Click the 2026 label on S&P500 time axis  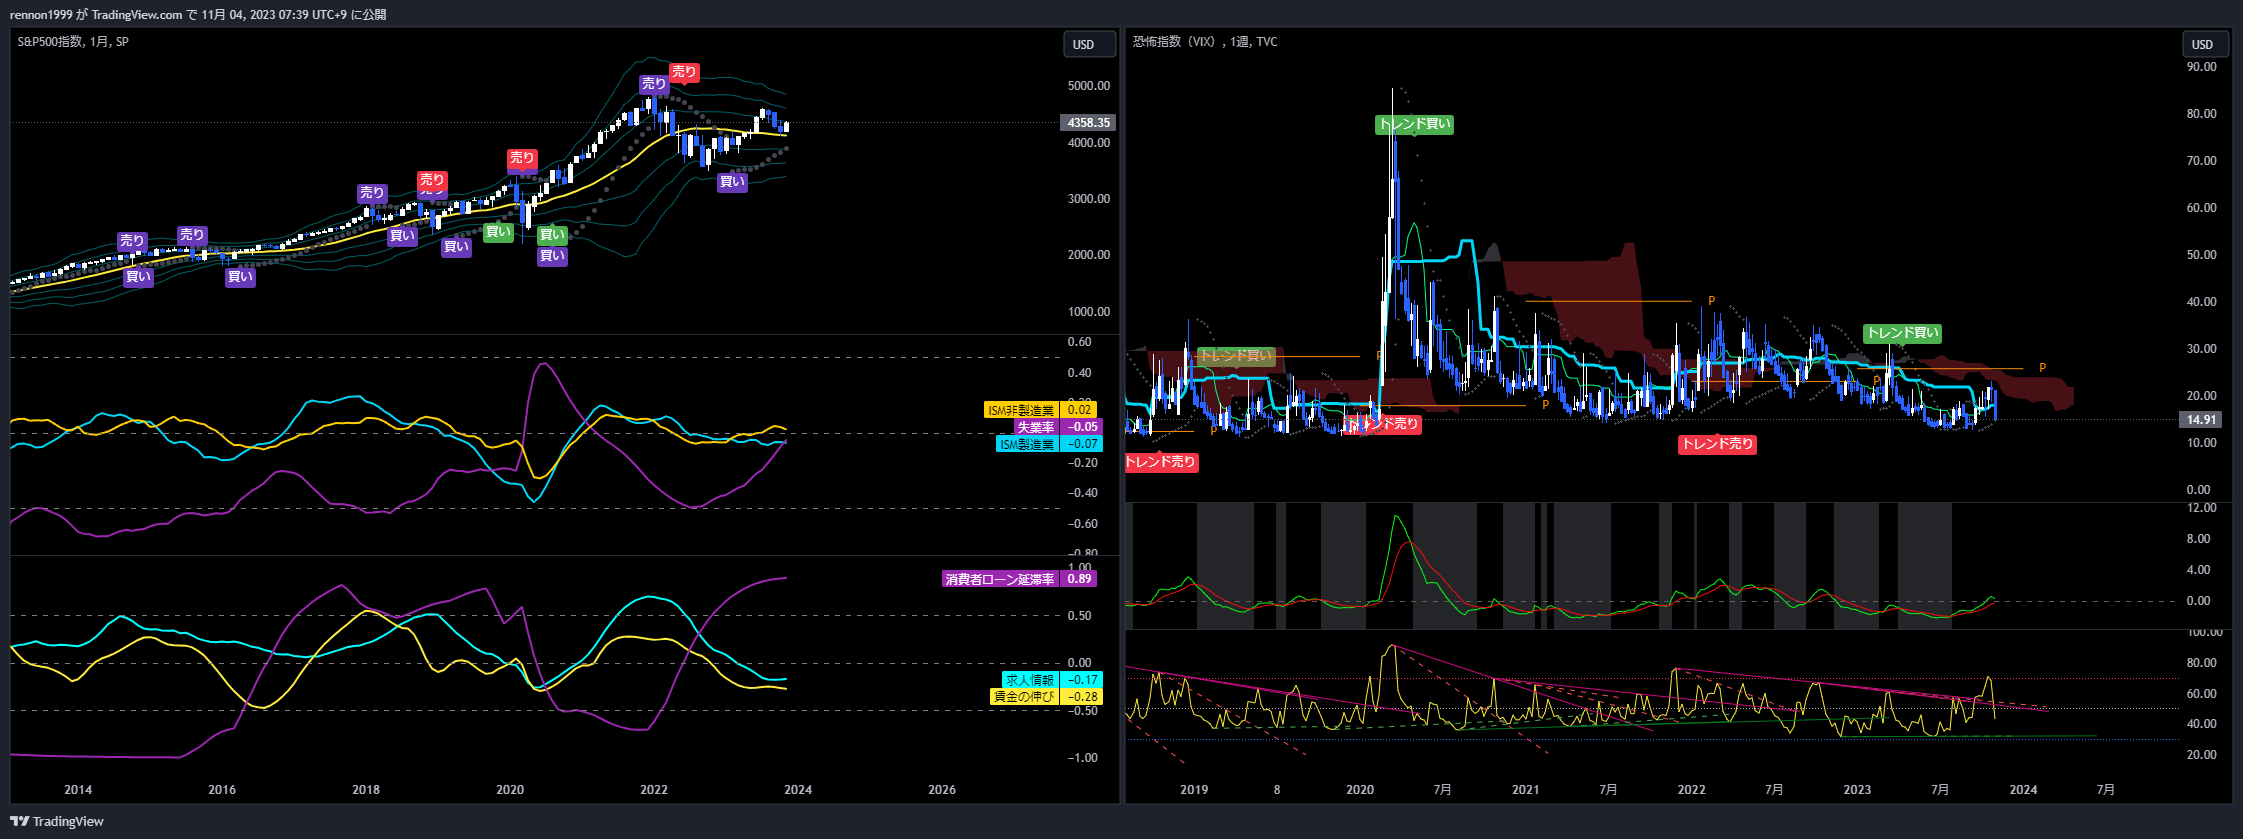(x=942, y=790)
